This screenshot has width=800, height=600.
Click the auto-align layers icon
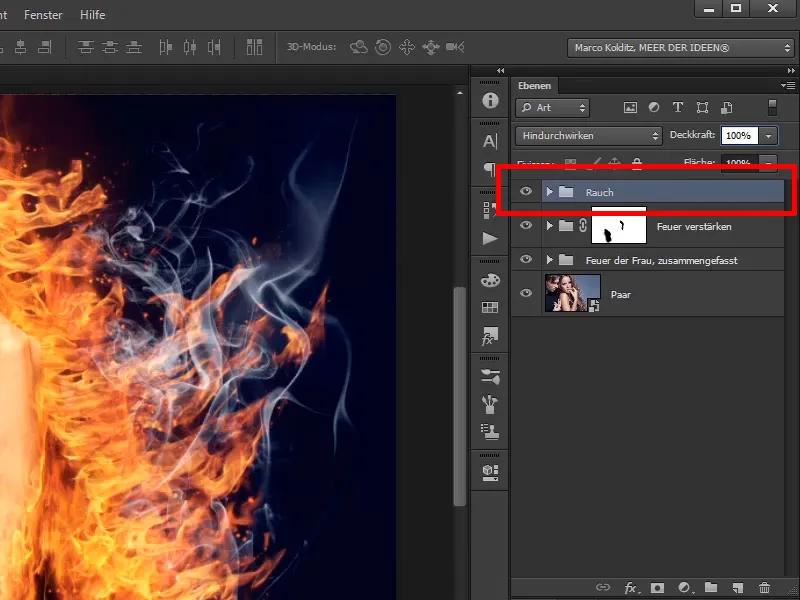[254, 47]
